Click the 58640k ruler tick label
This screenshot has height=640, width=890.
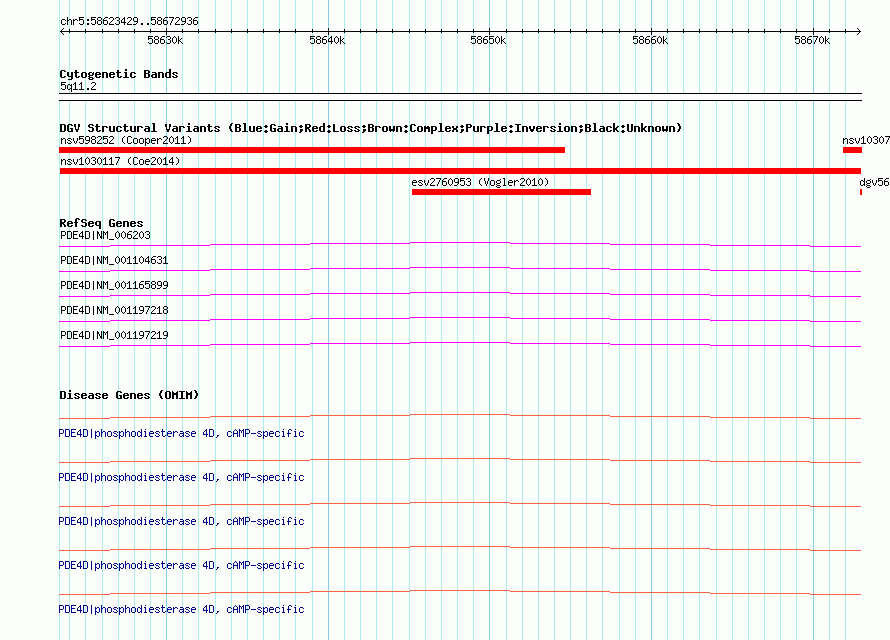(327, 40)
